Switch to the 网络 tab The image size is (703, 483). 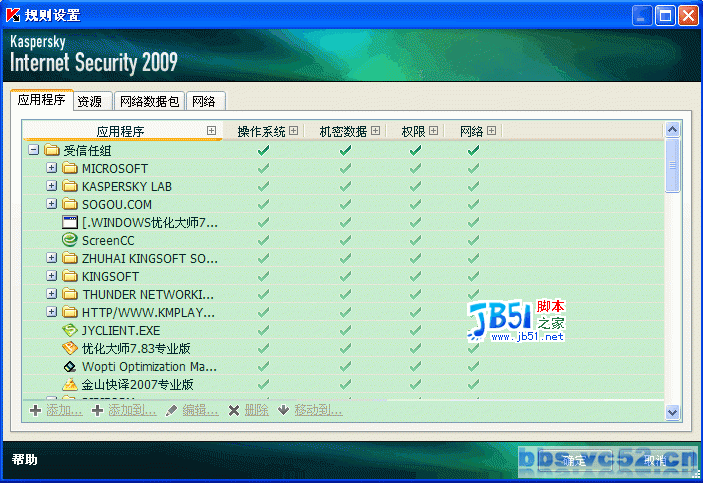(205, 101)
